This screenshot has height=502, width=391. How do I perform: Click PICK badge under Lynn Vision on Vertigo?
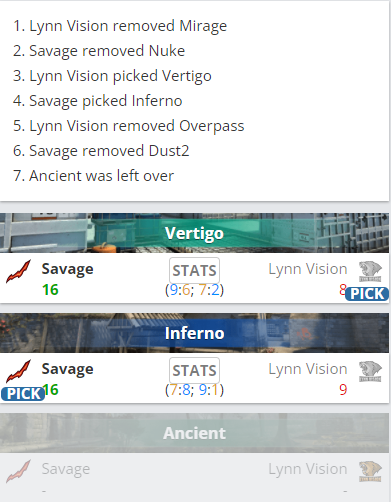(x=367, y=294)
